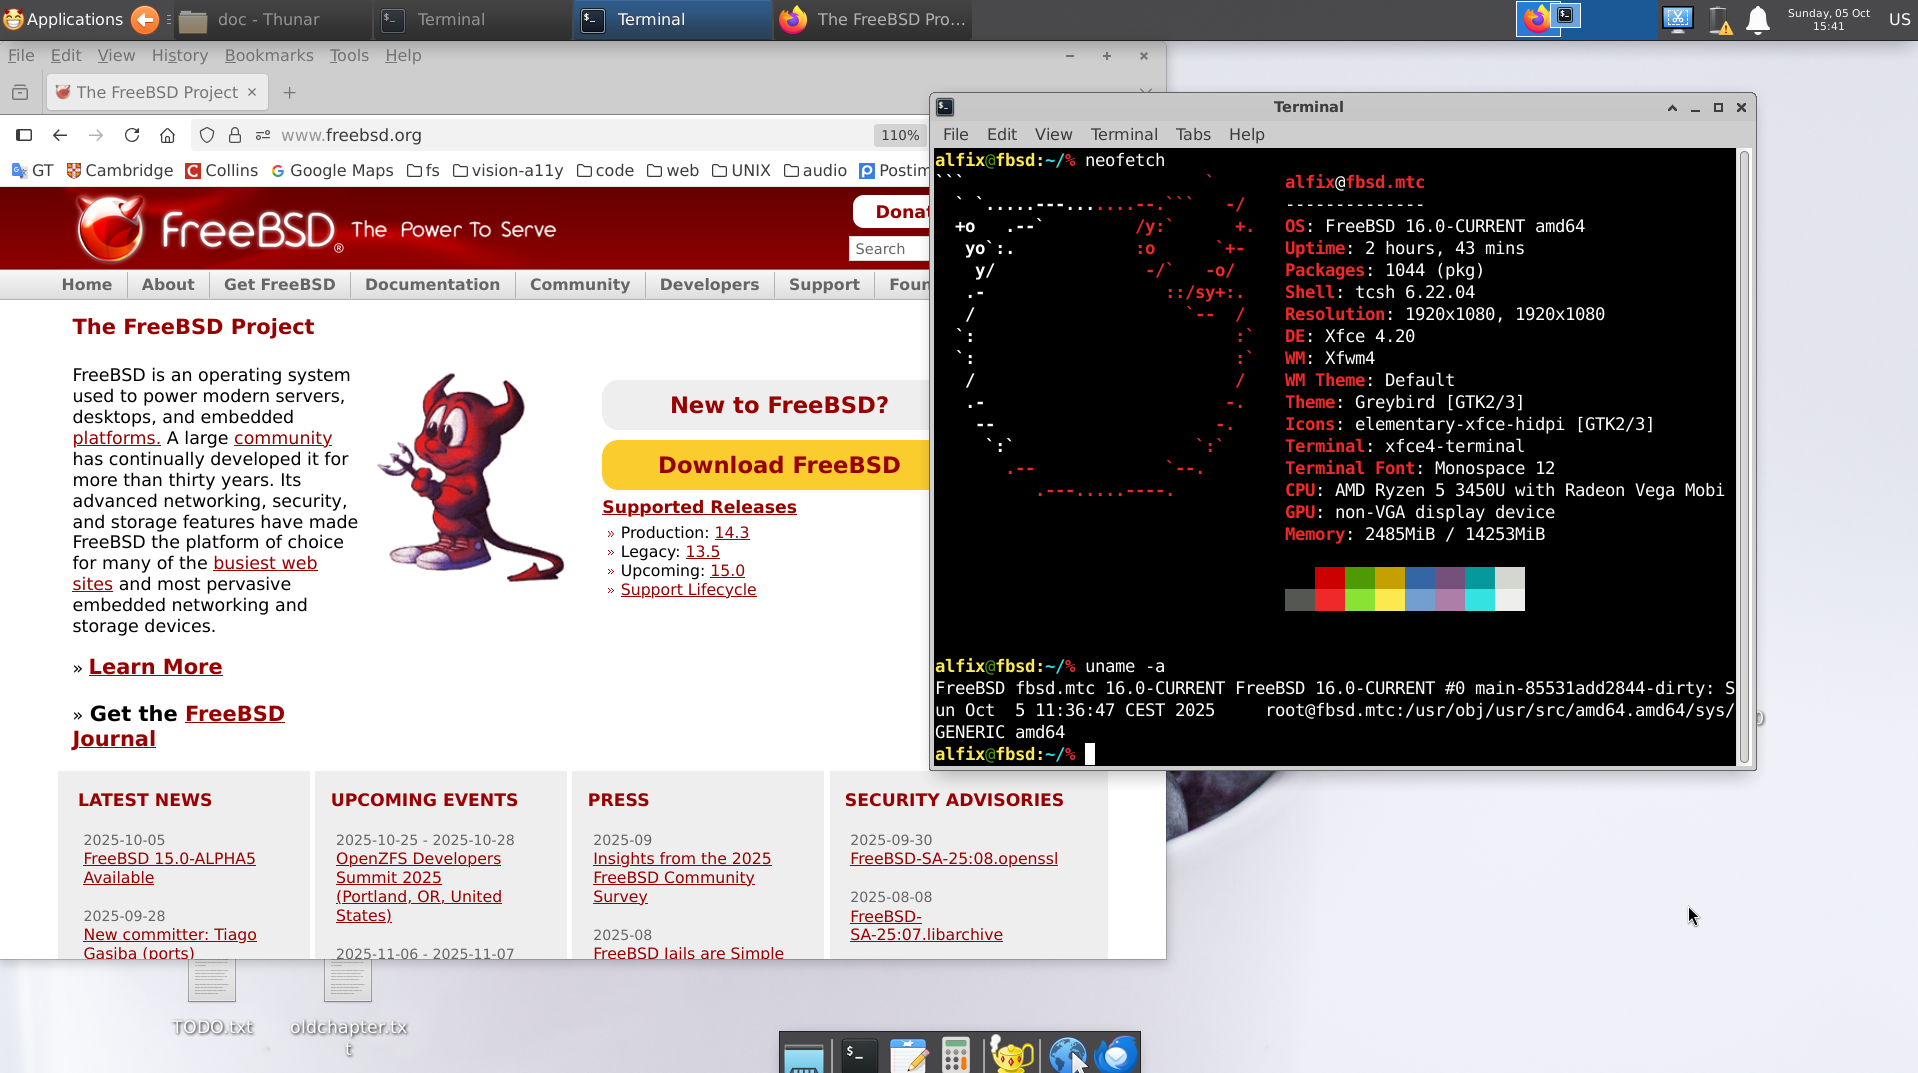Open the Learn More link

coord(155,667)
